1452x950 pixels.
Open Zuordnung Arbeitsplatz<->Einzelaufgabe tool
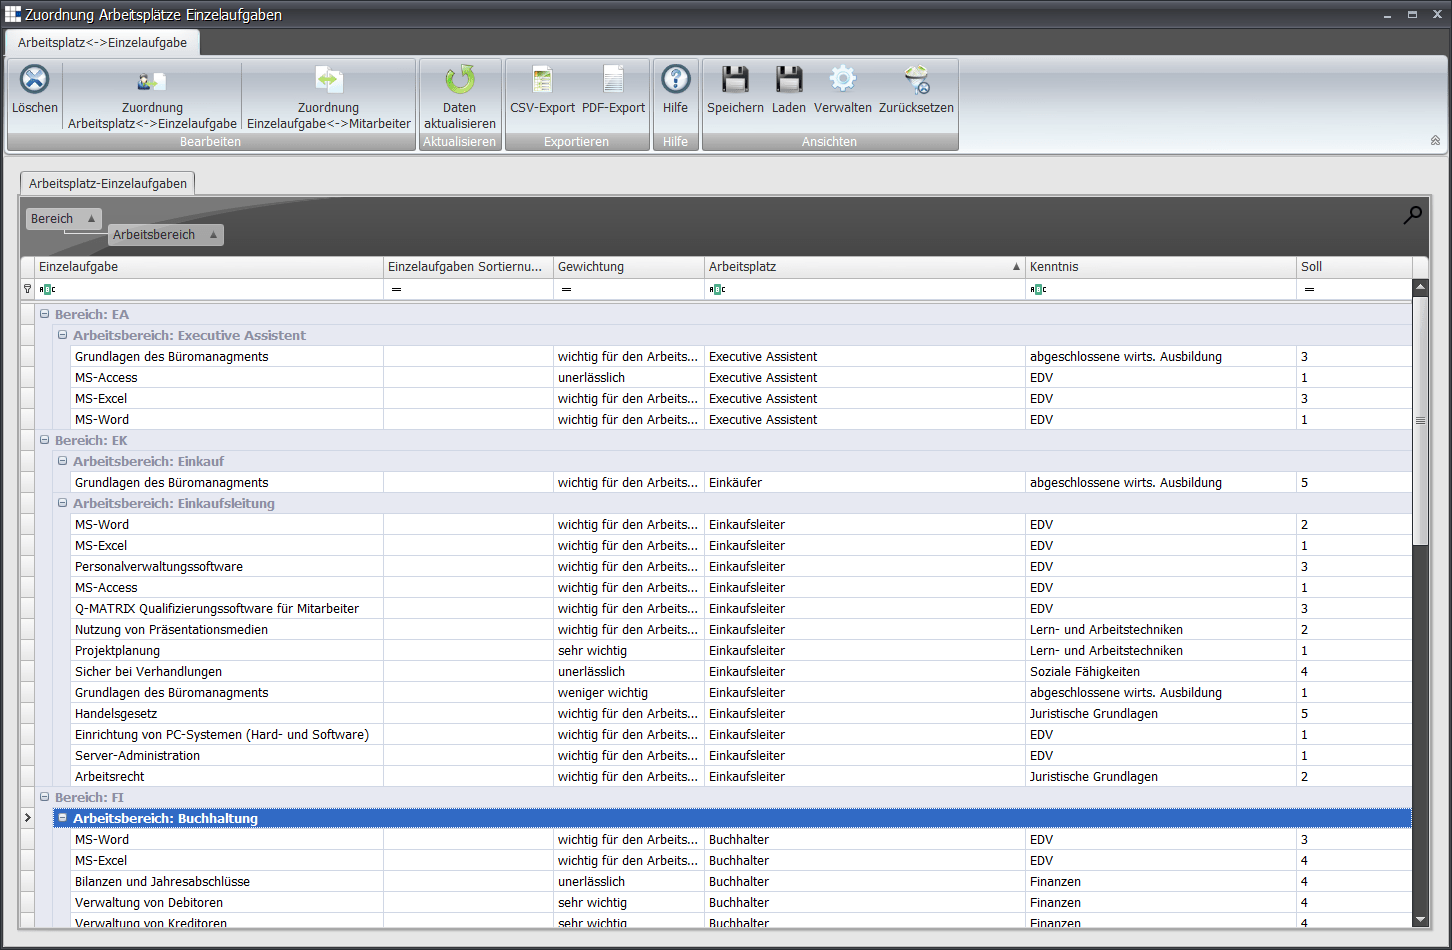pos(152,81)
